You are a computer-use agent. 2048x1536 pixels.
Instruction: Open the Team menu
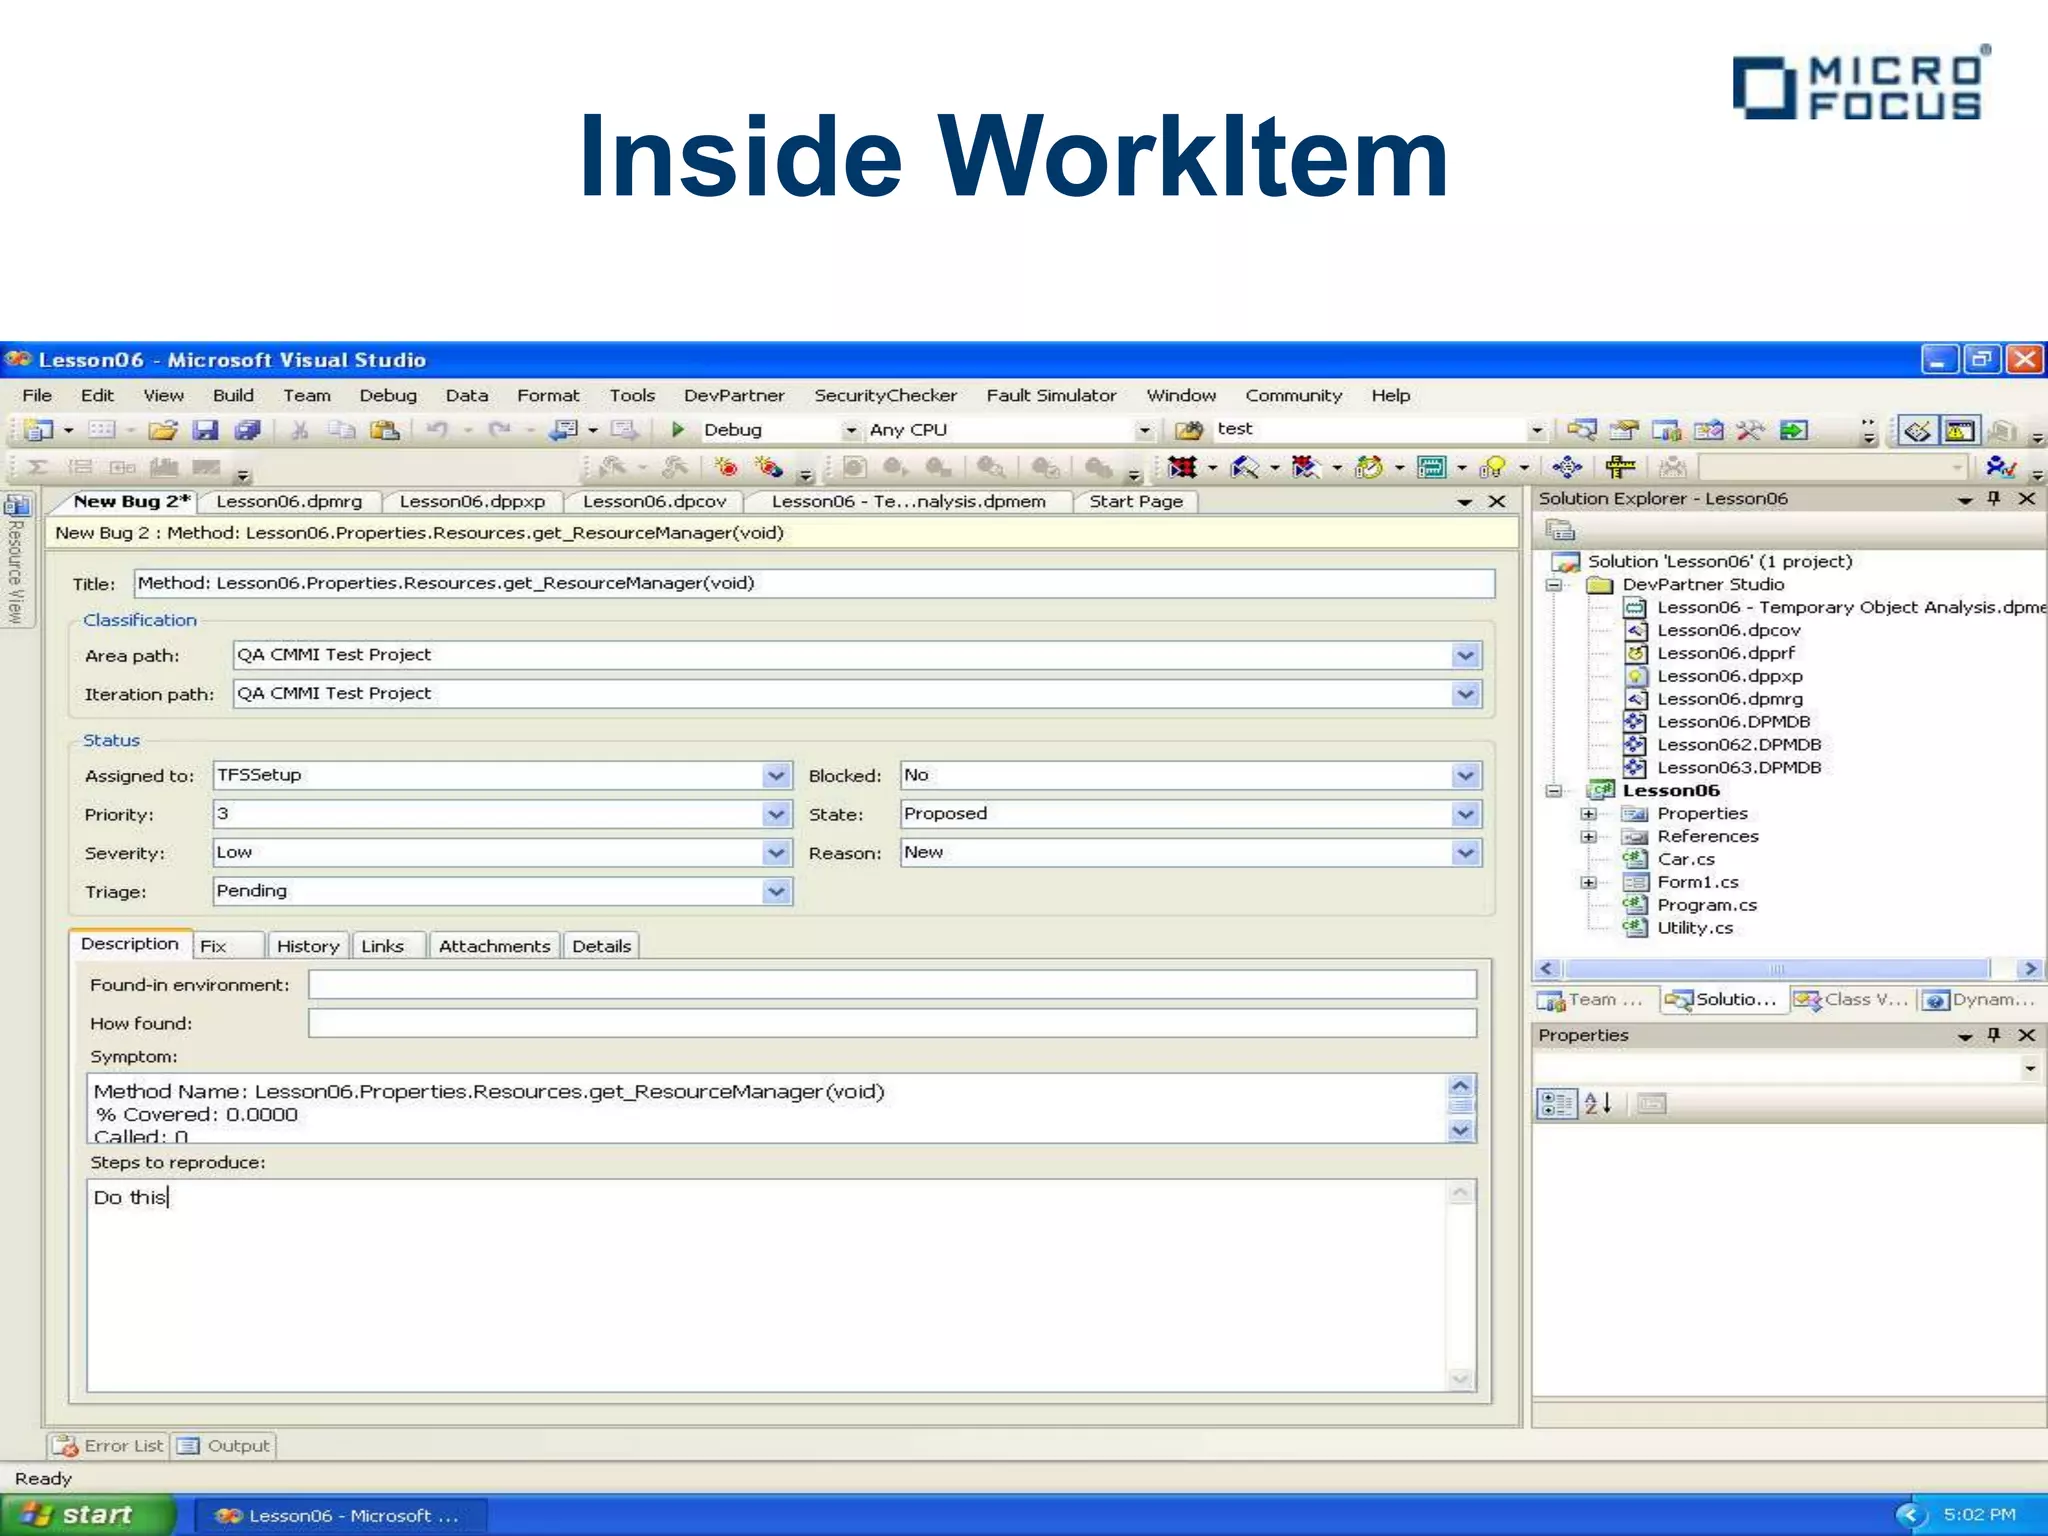coord(306,395)
